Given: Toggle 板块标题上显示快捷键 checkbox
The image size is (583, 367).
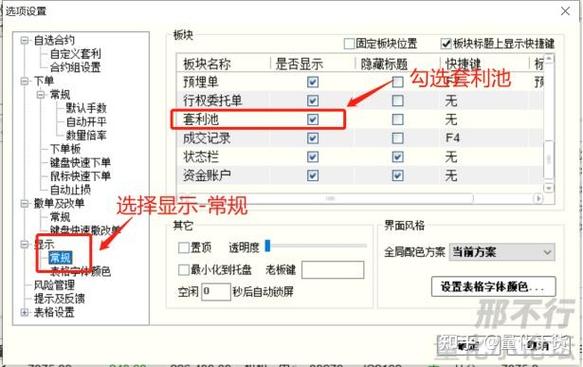Looking at the screenshot, I should (446, 44).
